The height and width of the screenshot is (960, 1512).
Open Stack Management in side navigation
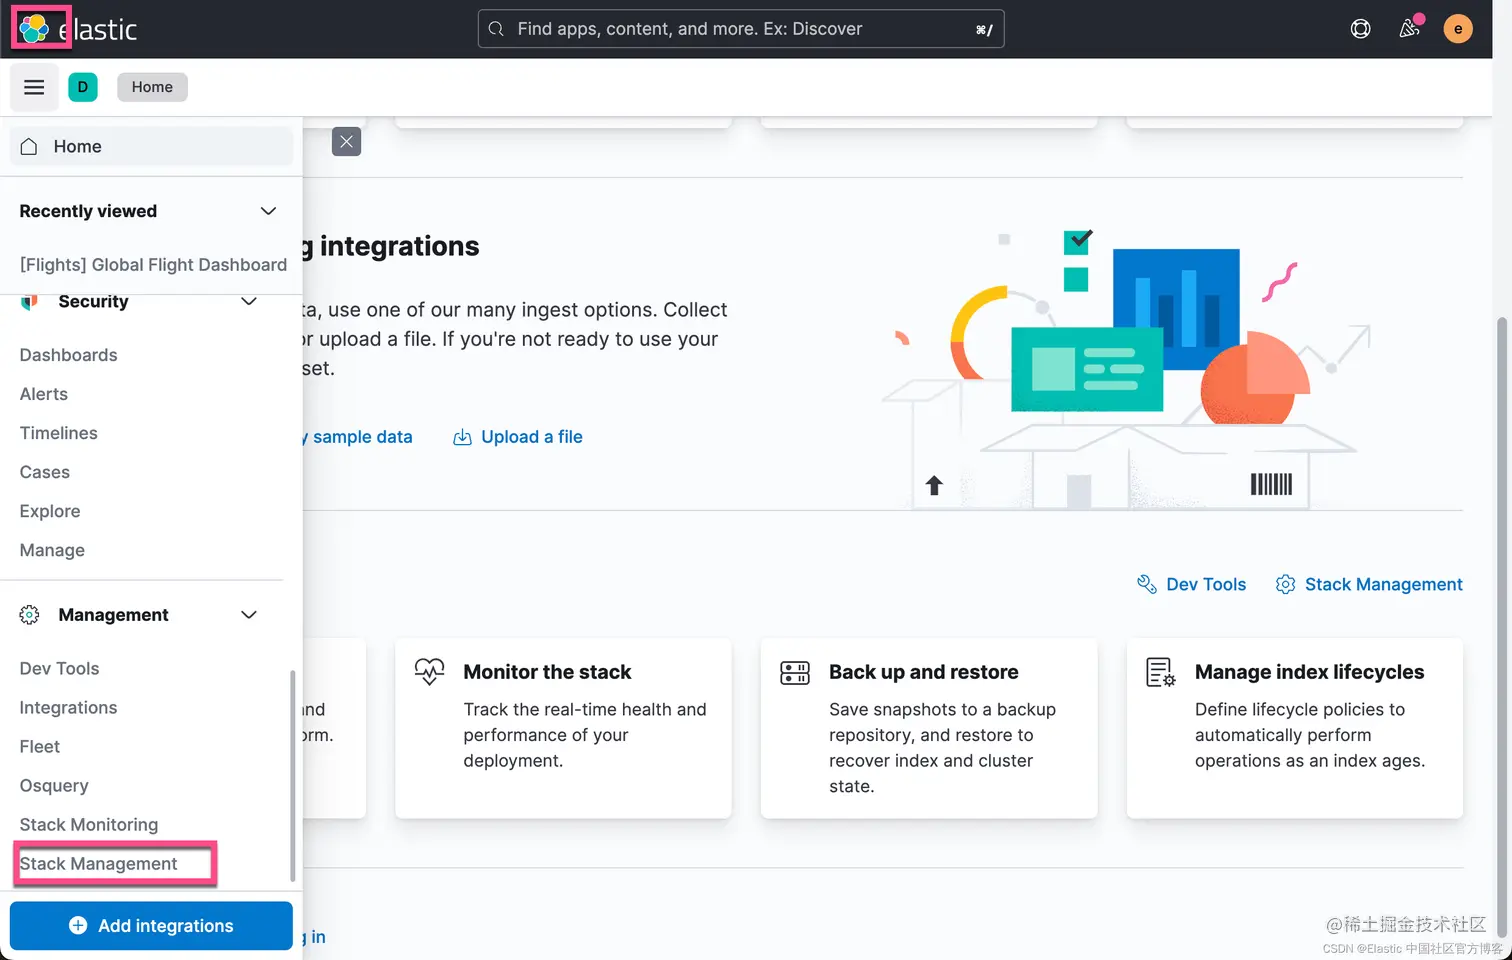(x=98, y=863)
